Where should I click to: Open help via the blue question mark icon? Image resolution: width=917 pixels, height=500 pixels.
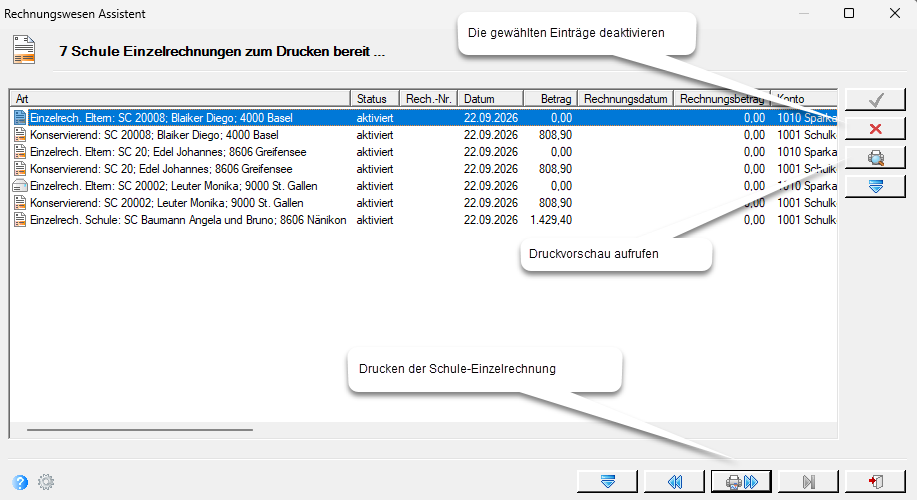point(20,482)
